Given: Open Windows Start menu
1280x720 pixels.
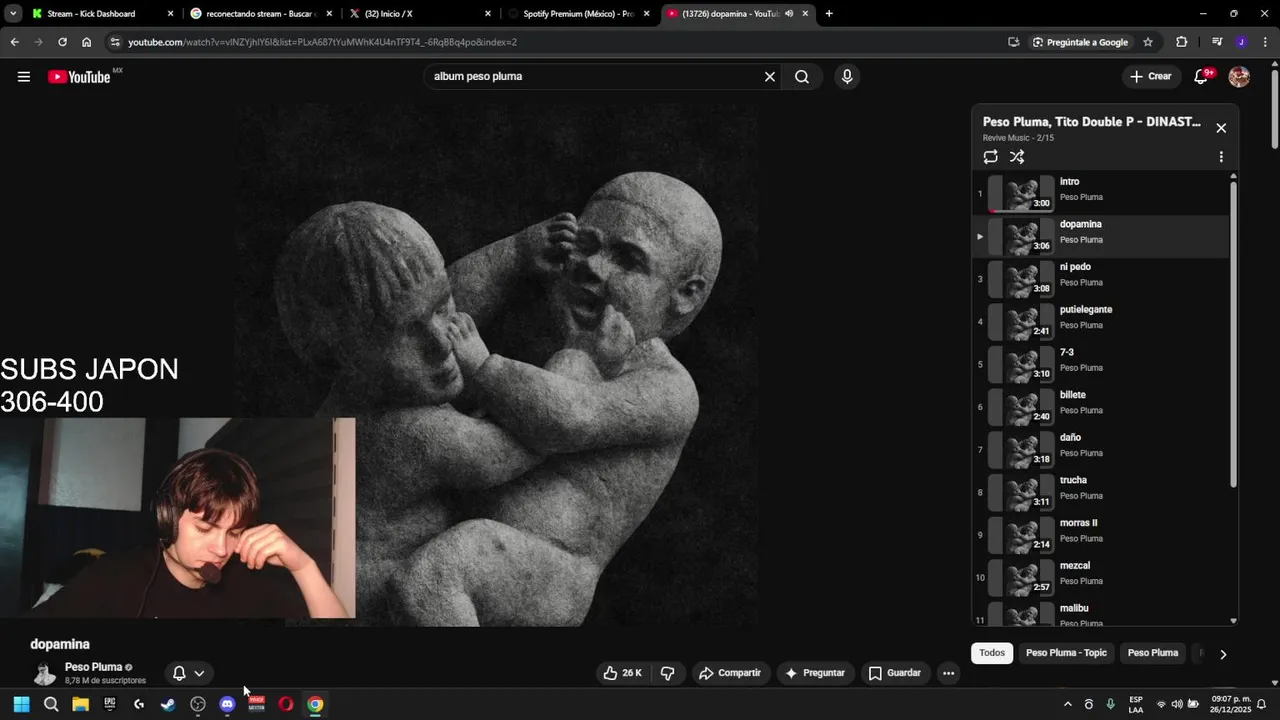Looking at the screenshot, I should pyautogui.click(x=21, y=704).
